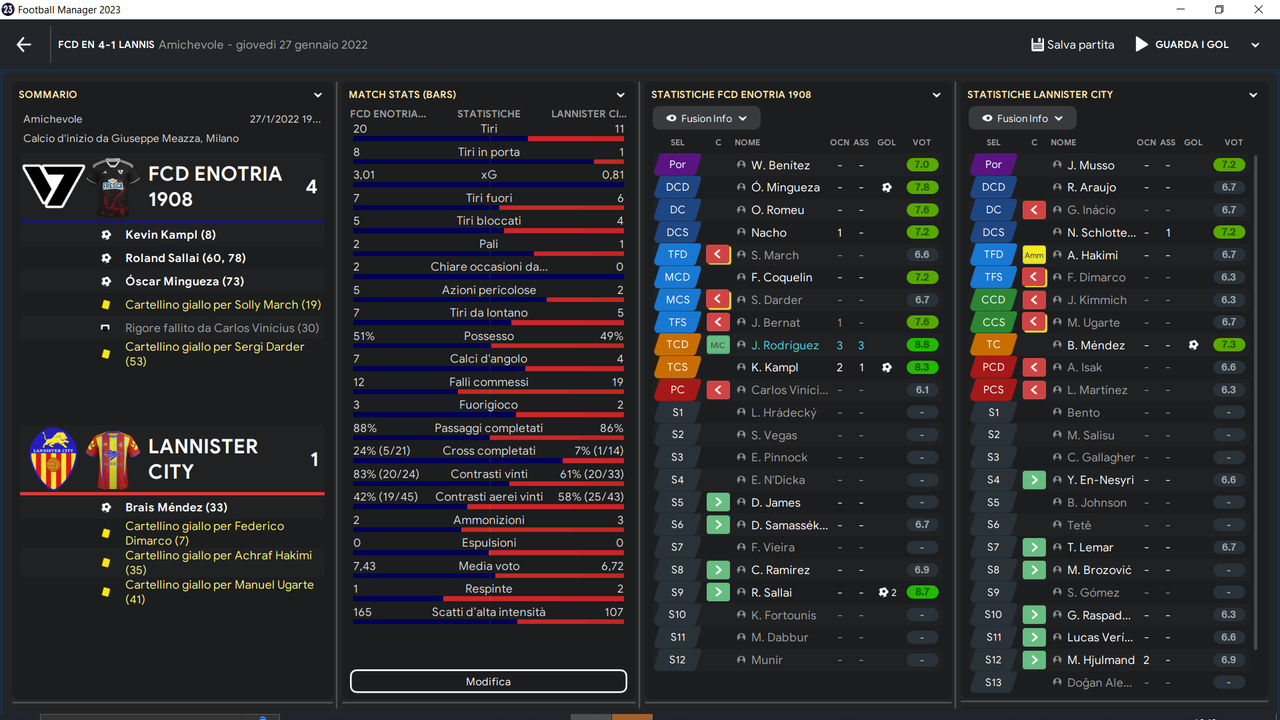
Task: Sort FCD Enotria list by NOME column
Action: [x=748, y=143]
